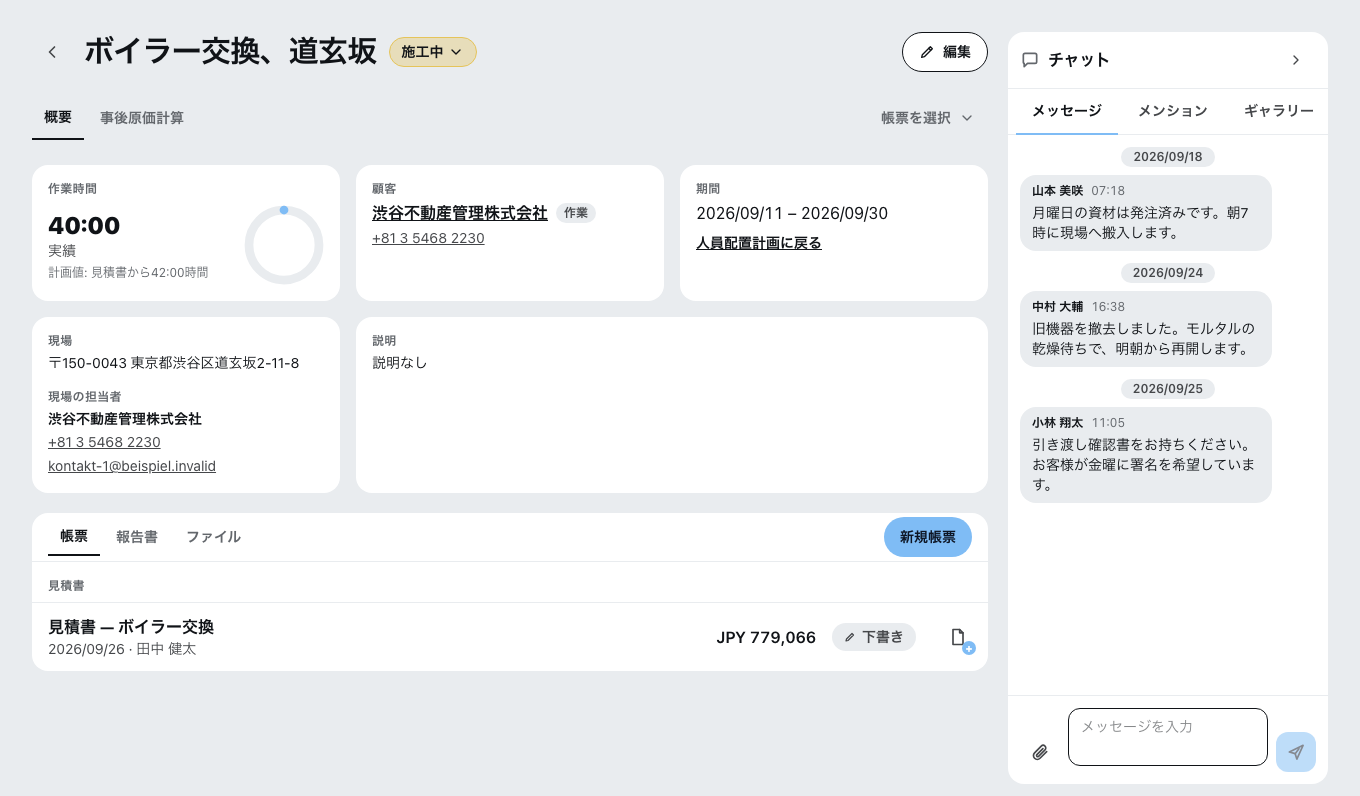Click the チャット panel heading
Screen dimensions: 1360x796
[1079, 60]
